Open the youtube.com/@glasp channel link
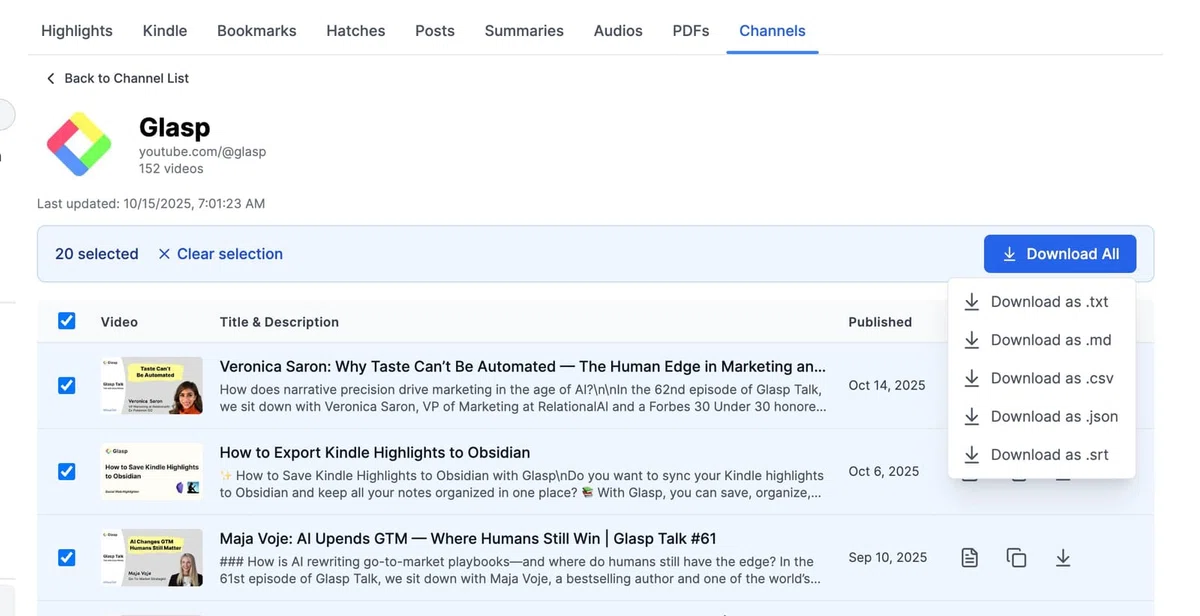 coord(202,152)
